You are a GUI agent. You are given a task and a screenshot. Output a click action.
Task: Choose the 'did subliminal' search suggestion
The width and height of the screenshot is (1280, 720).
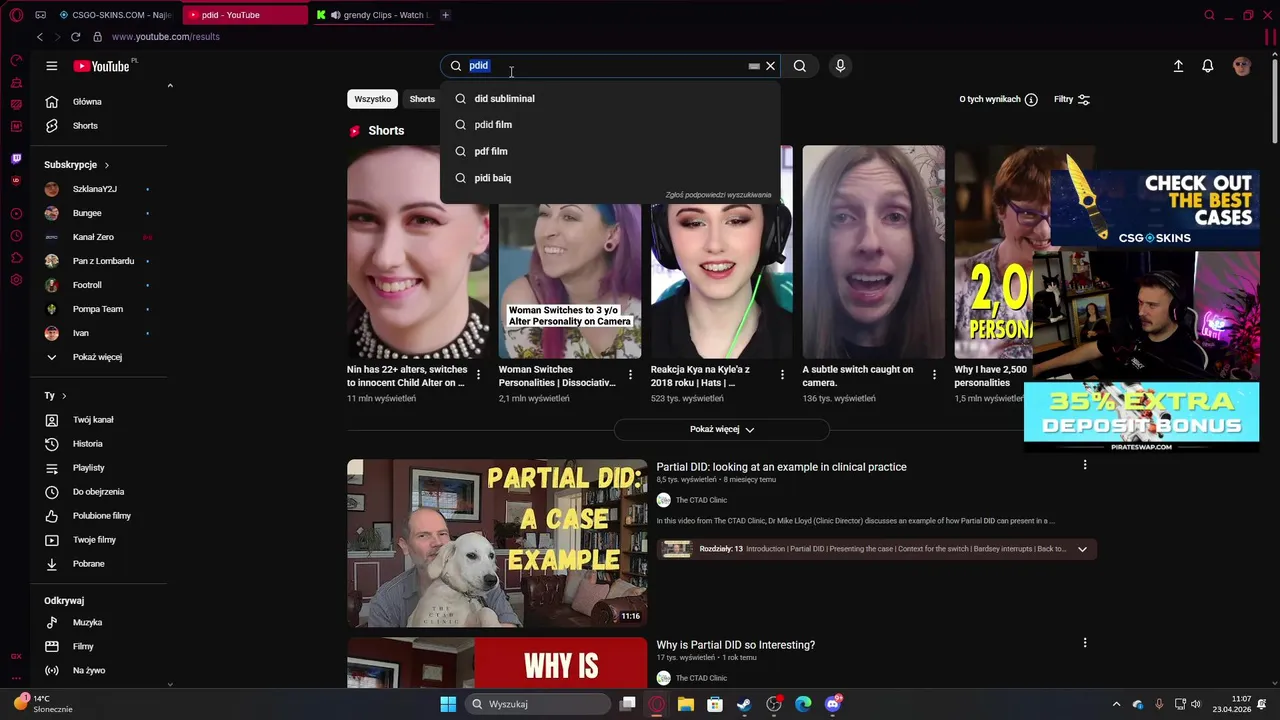[610, 99]
